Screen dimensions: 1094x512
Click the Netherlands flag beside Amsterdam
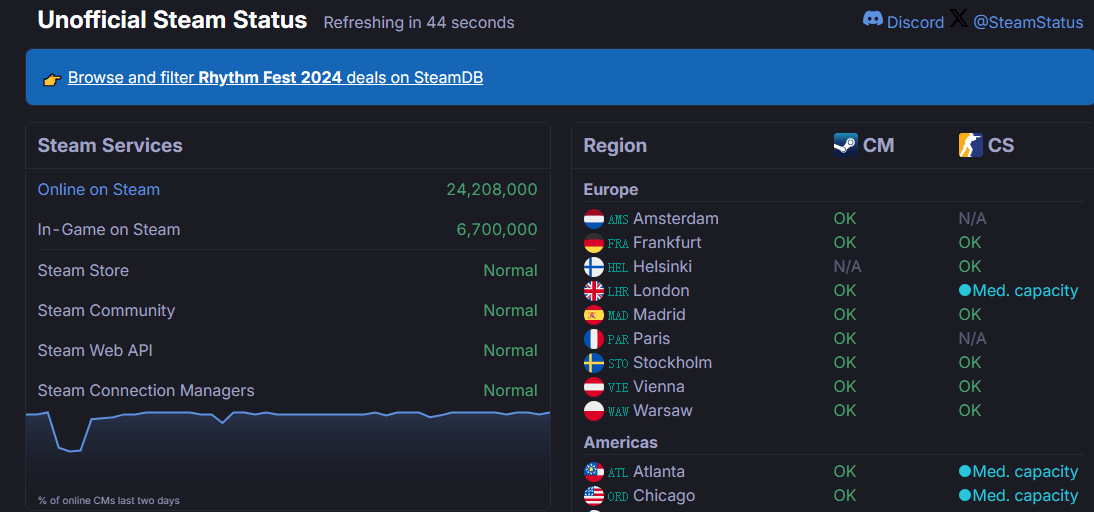(594, 219)
